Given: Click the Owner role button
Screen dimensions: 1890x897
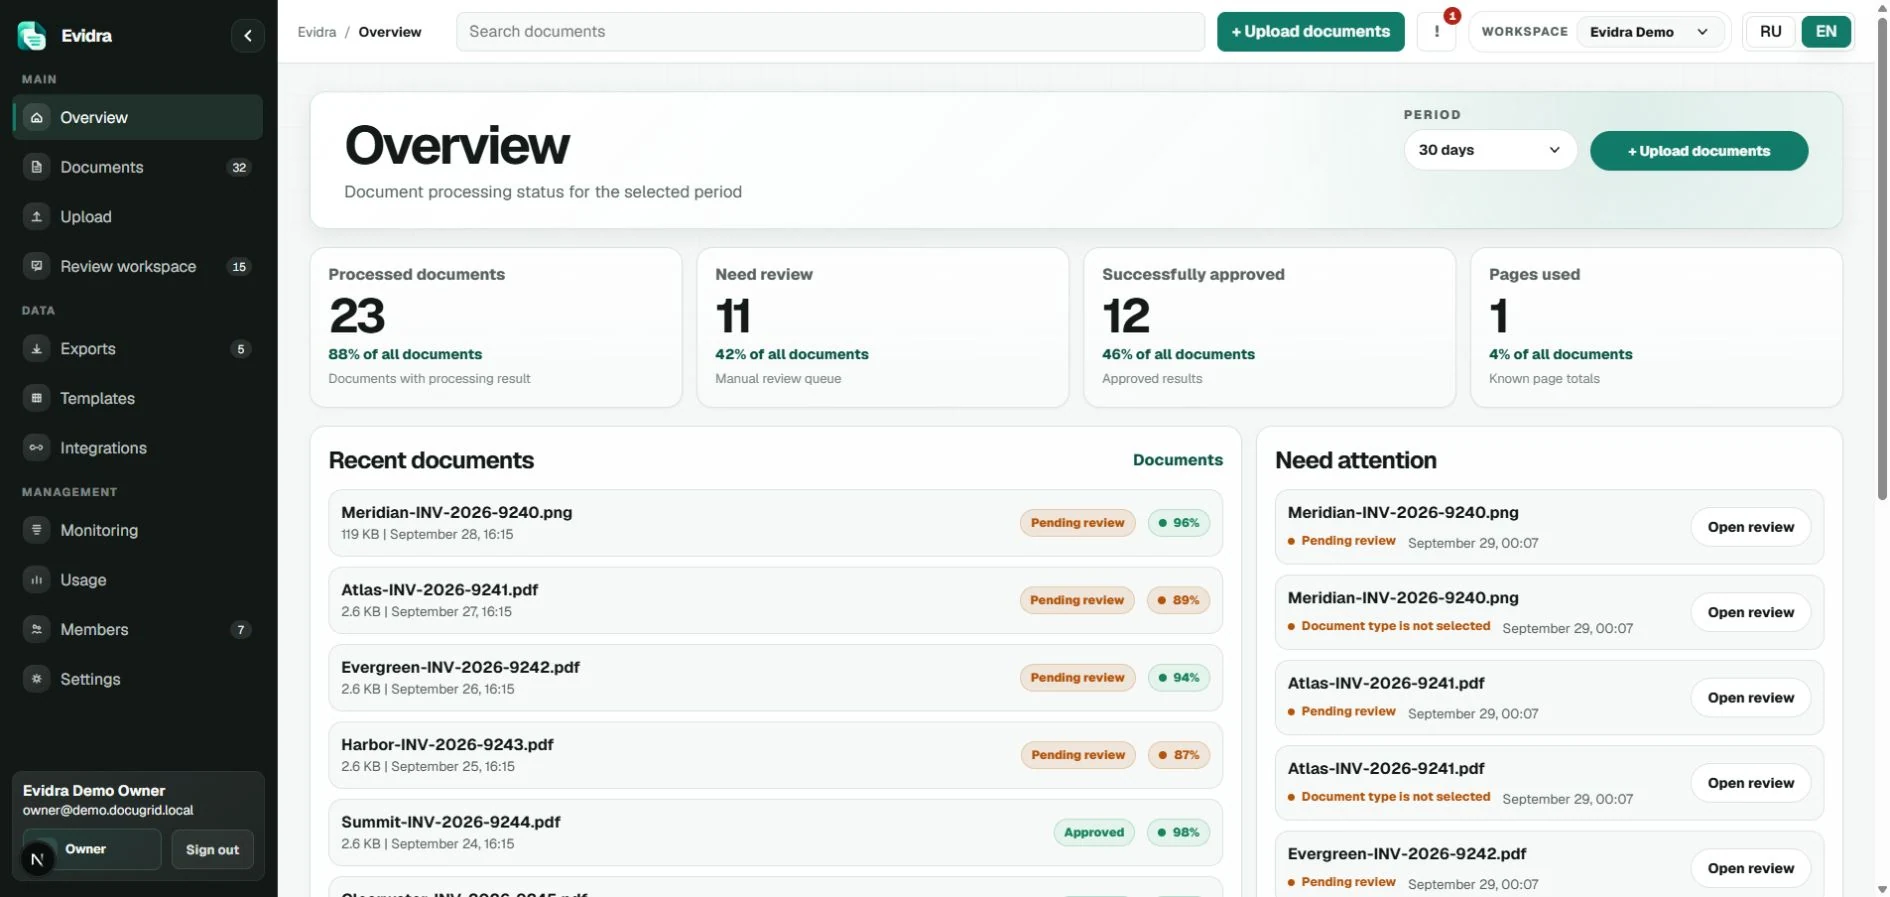Looking at the screenshot, I should [x=92, y=849].
